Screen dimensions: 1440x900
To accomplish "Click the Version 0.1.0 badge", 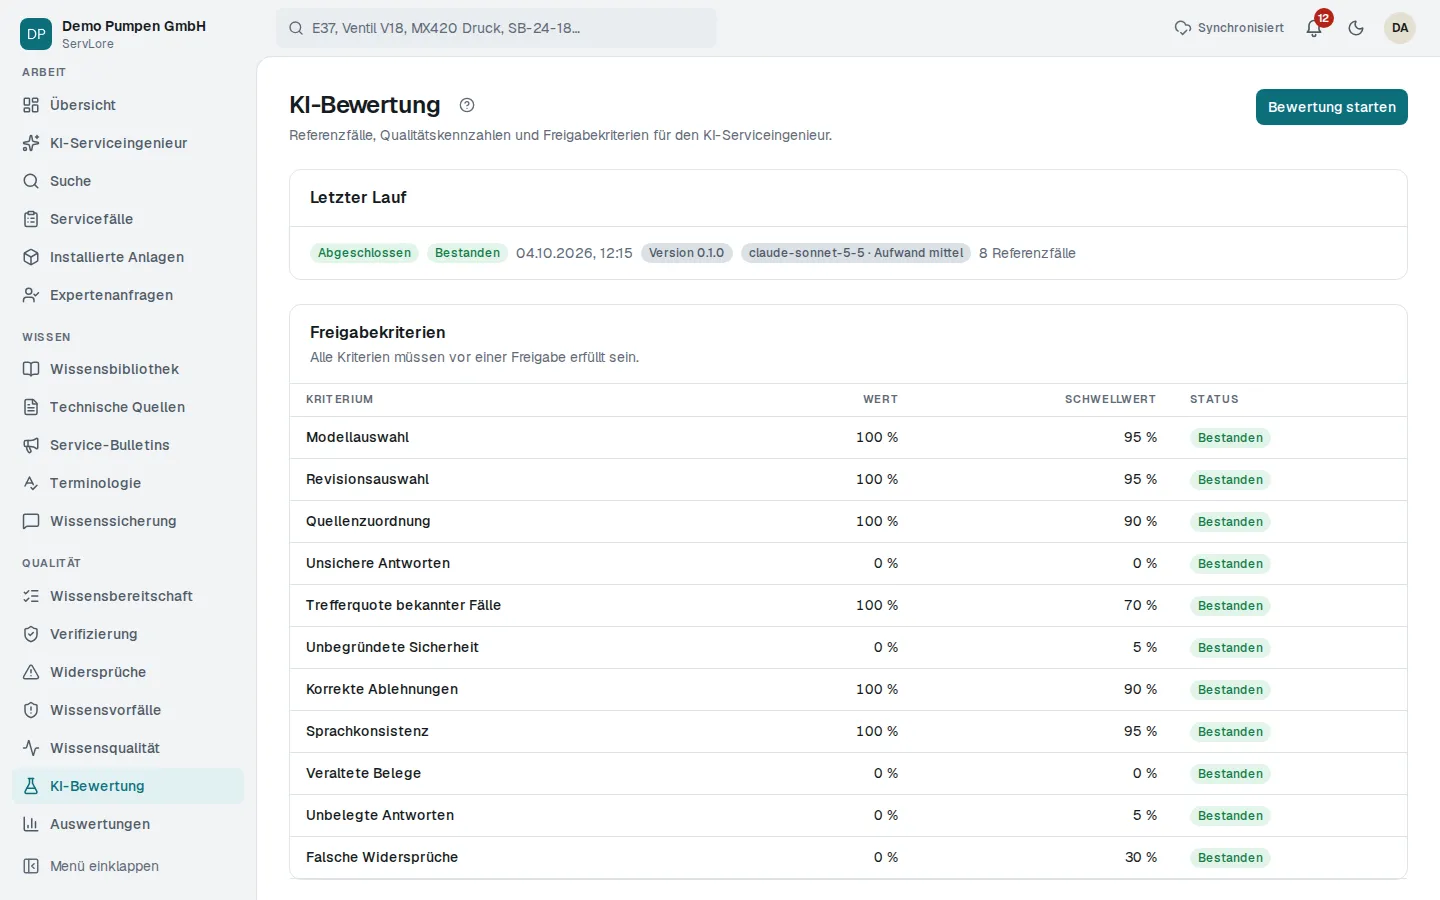I will tap(686, 253).
